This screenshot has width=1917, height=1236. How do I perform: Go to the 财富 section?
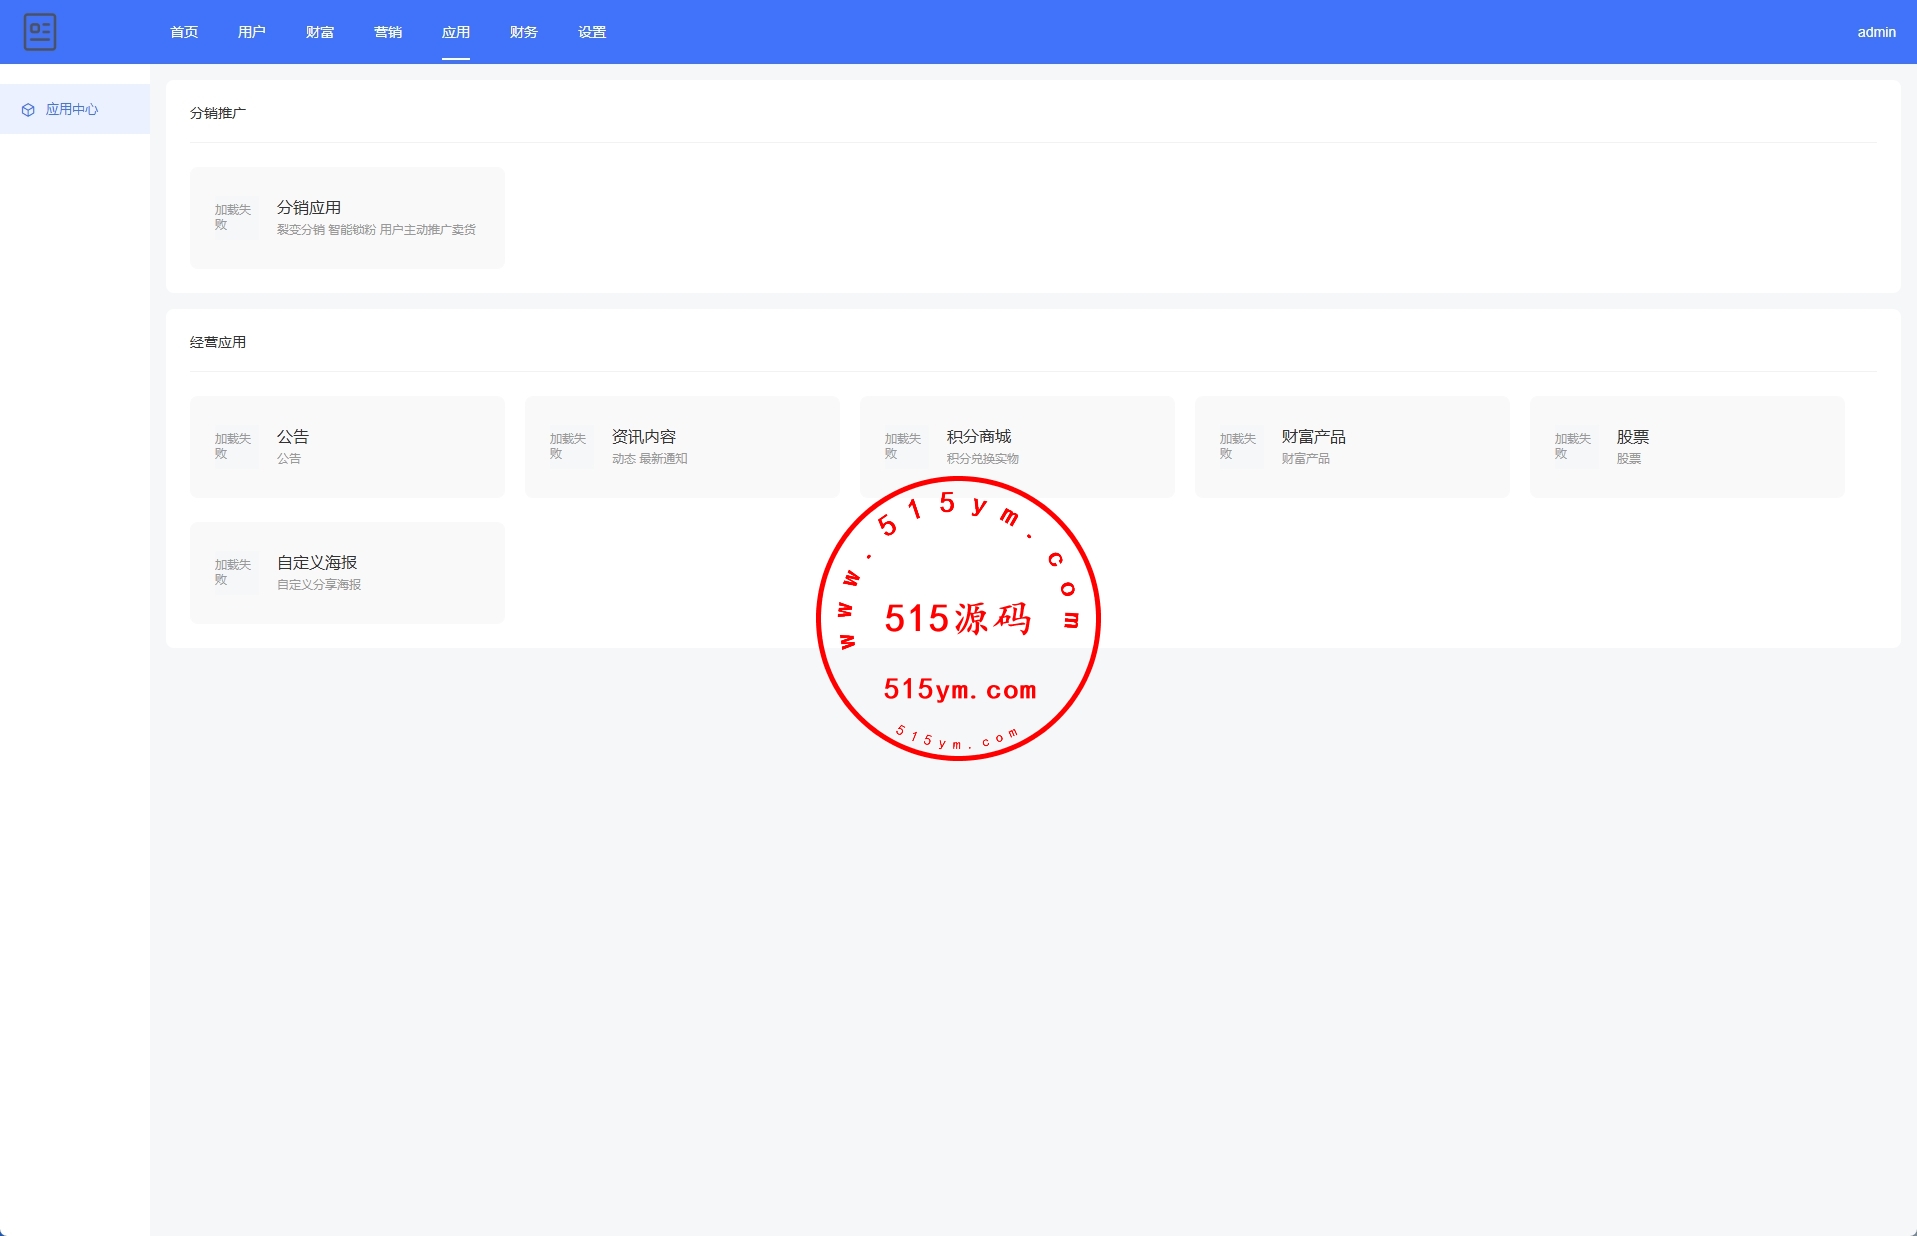click(x=320, y=32)
